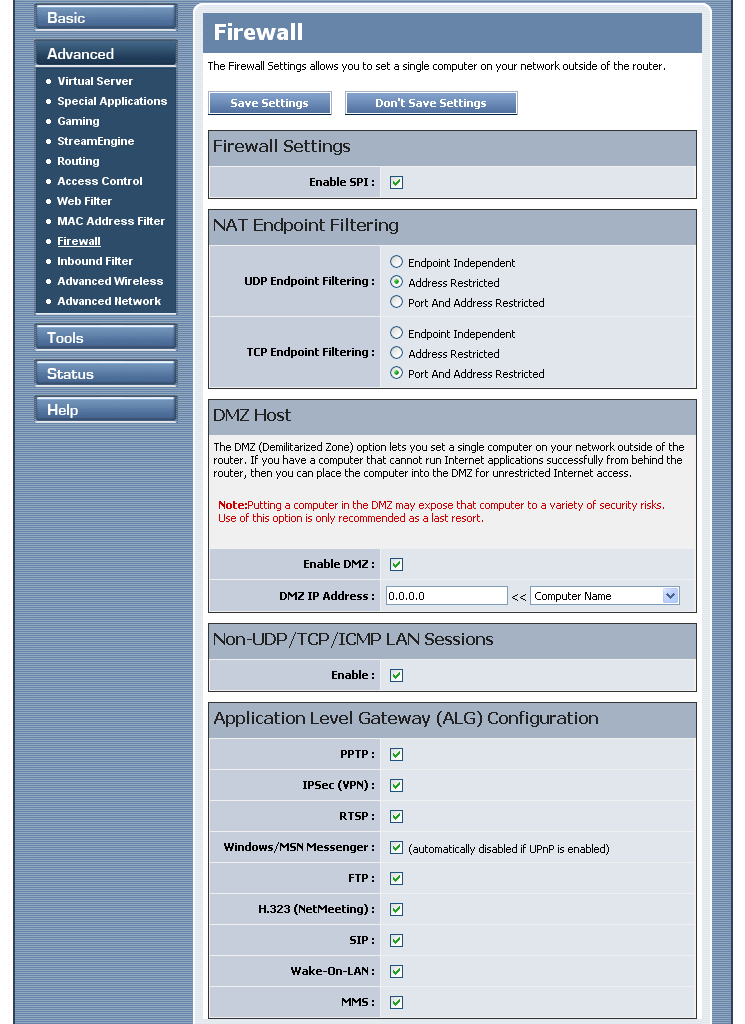Select TCP Address Restricted option
The image size is (745, 1024).
pos(396,353)
